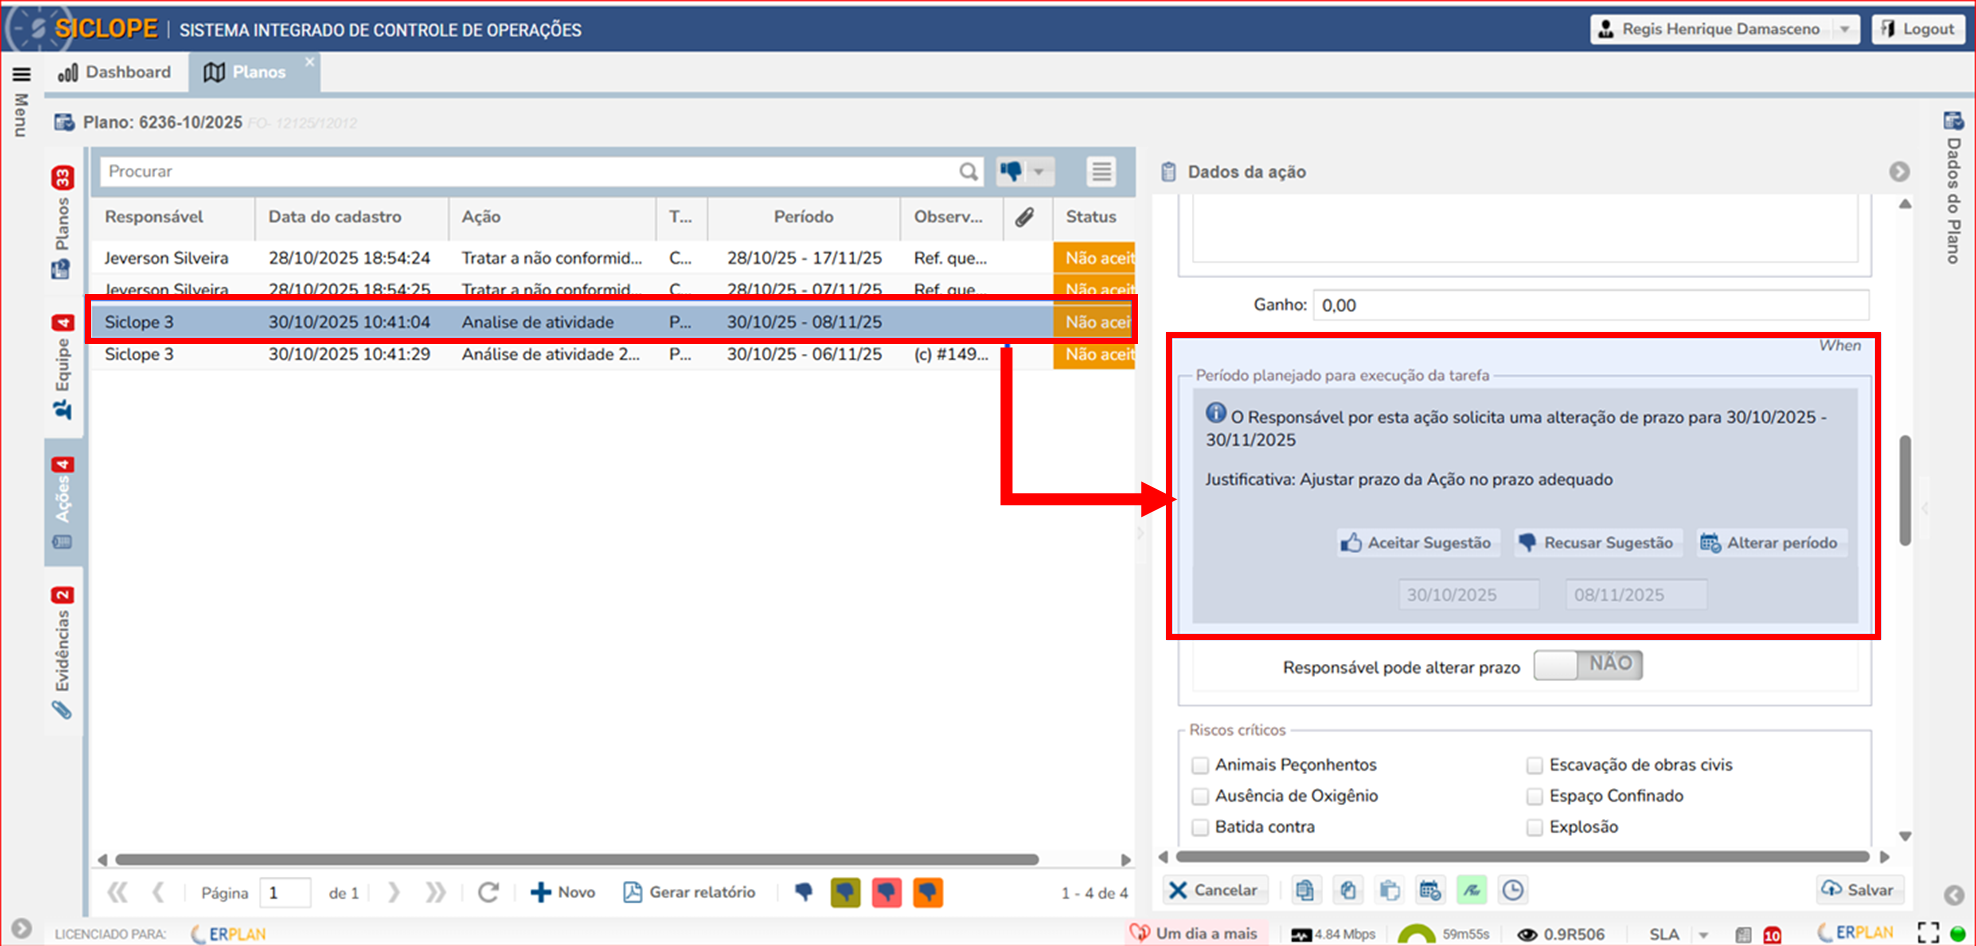Check the Animais Peçonhentos checkbox
The height and width of the screenshot is (946, 1976).
(1200, 765)
